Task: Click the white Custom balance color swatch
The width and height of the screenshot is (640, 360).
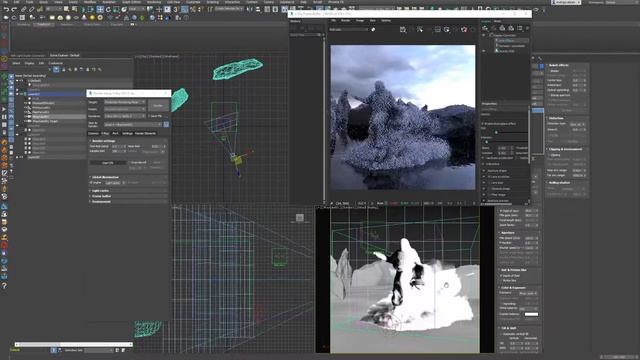Action: click(531, 314)
